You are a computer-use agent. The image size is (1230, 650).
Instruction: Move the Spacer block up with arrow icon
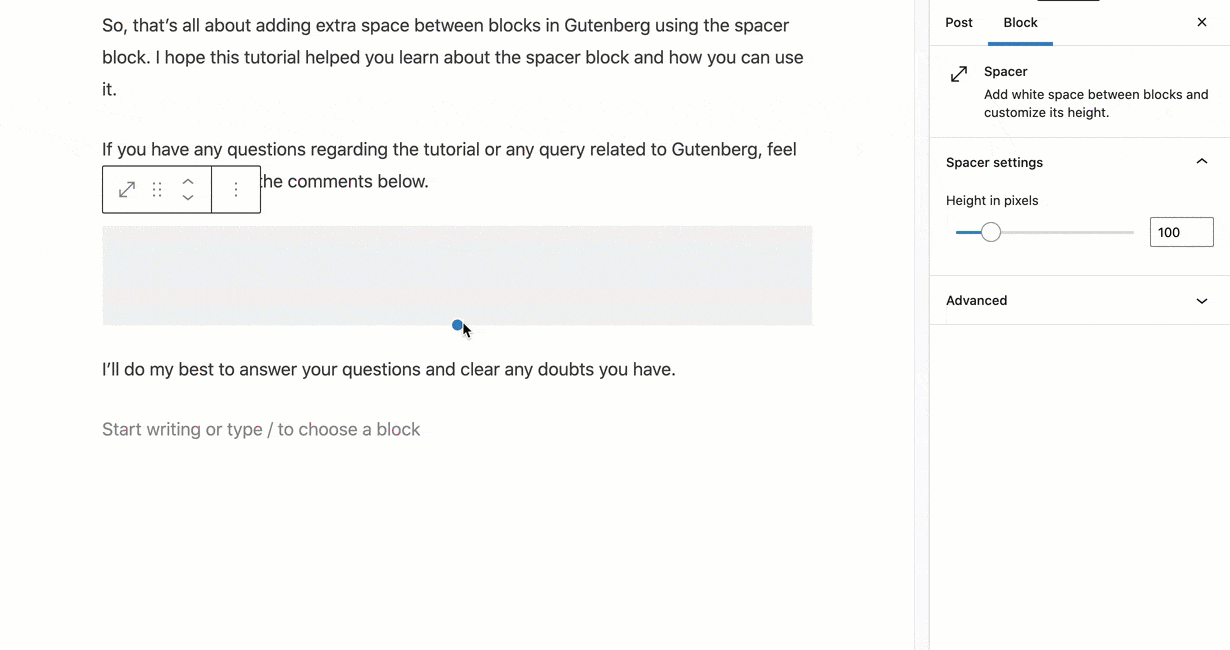click(x=188, y=183)
